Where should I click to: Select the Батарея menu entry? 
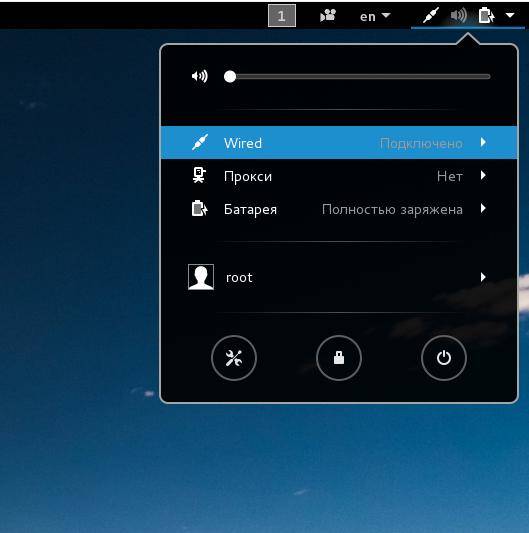pyautogui.click(x=339, y=208)
